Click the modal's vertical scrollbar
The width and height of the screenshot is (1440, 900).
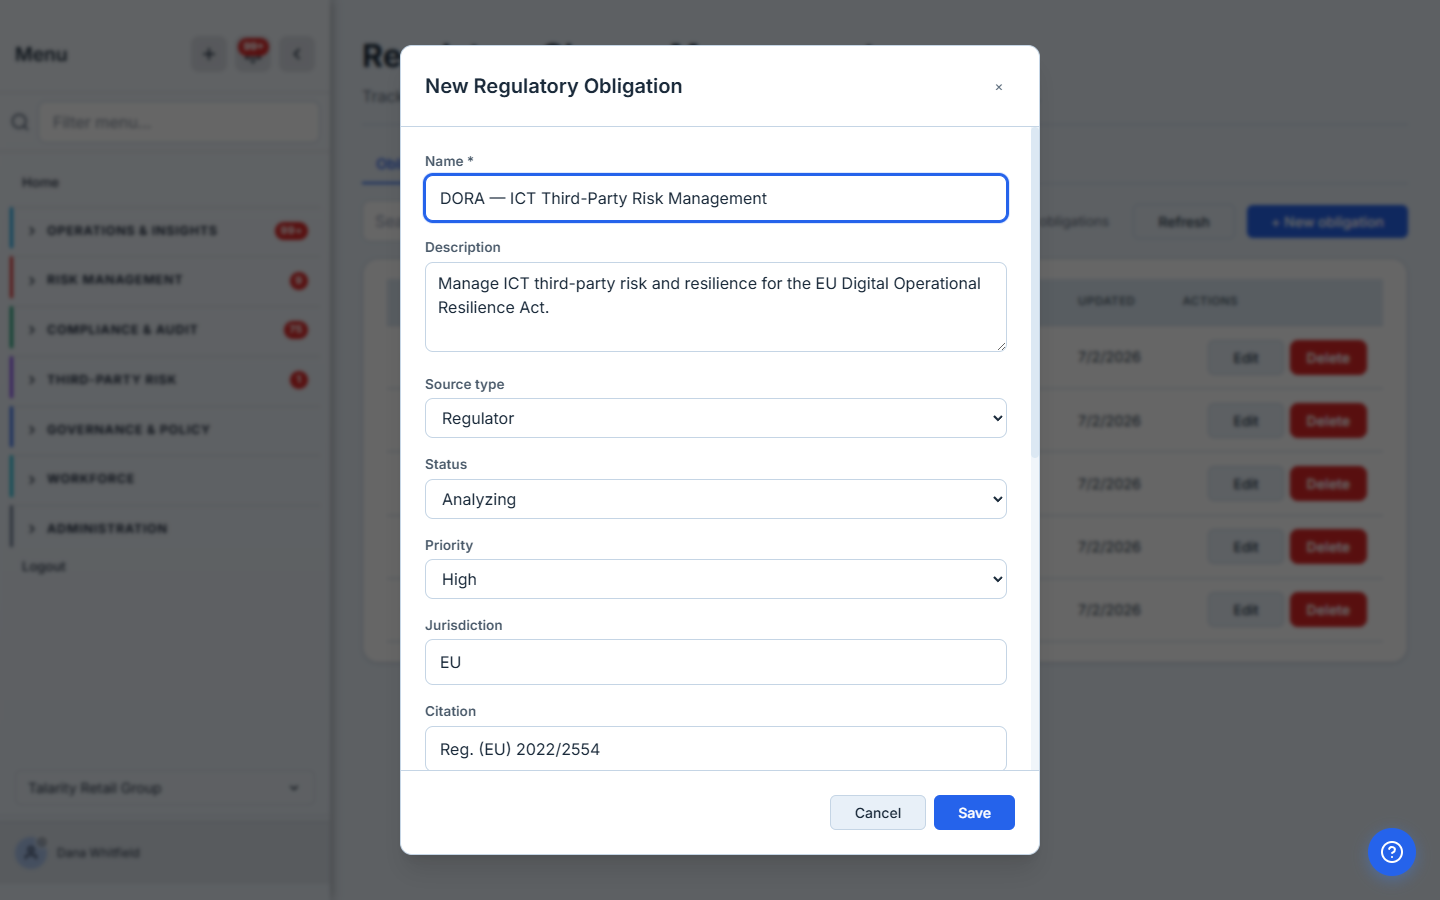1035,293
